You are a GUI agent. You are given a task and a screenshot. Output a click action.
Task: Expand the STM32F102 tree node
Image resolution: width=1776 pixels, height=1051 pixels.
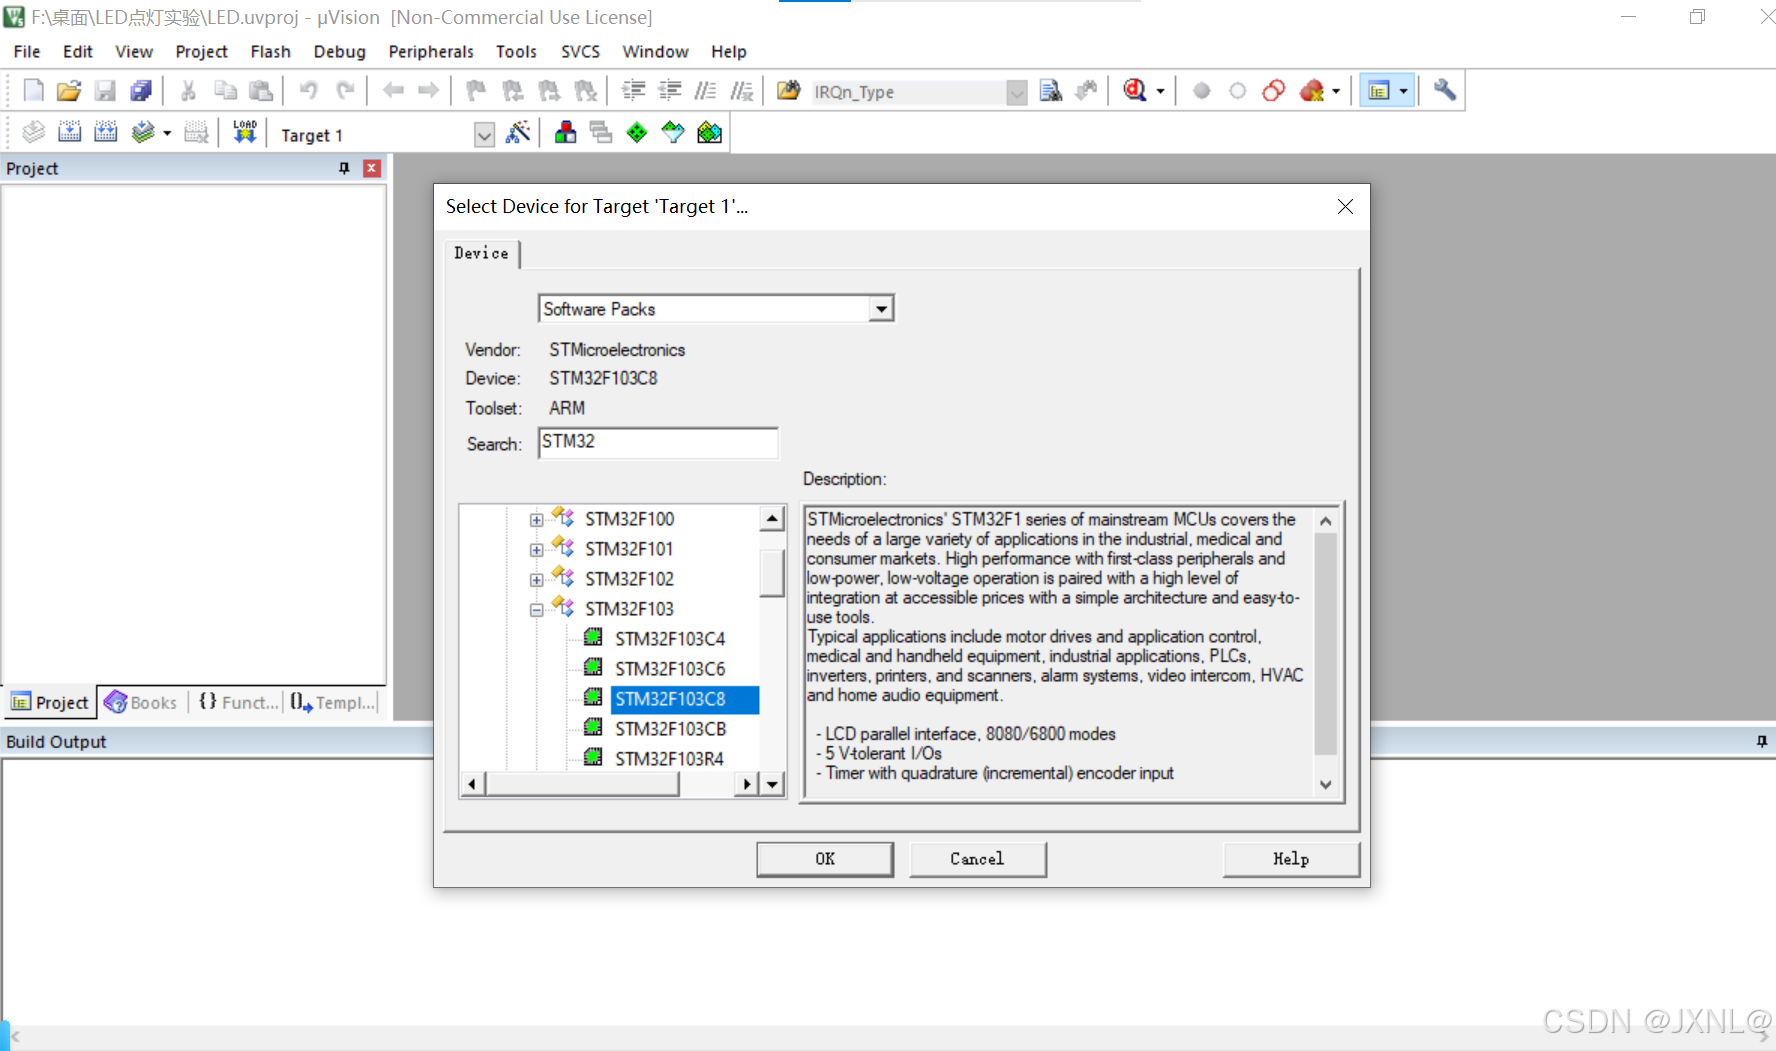537,580
